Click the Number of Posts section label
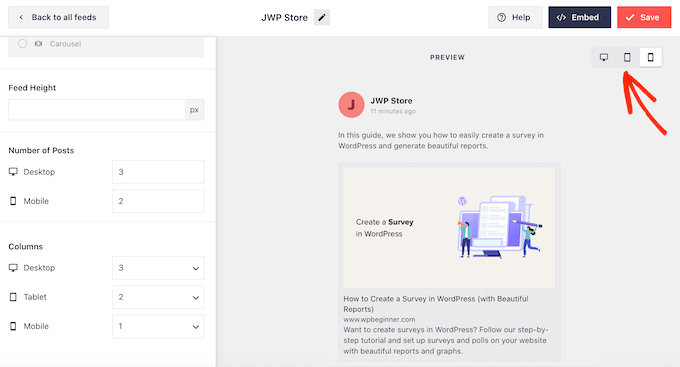The width and height of the screenshot is (680, 367). 41,151
